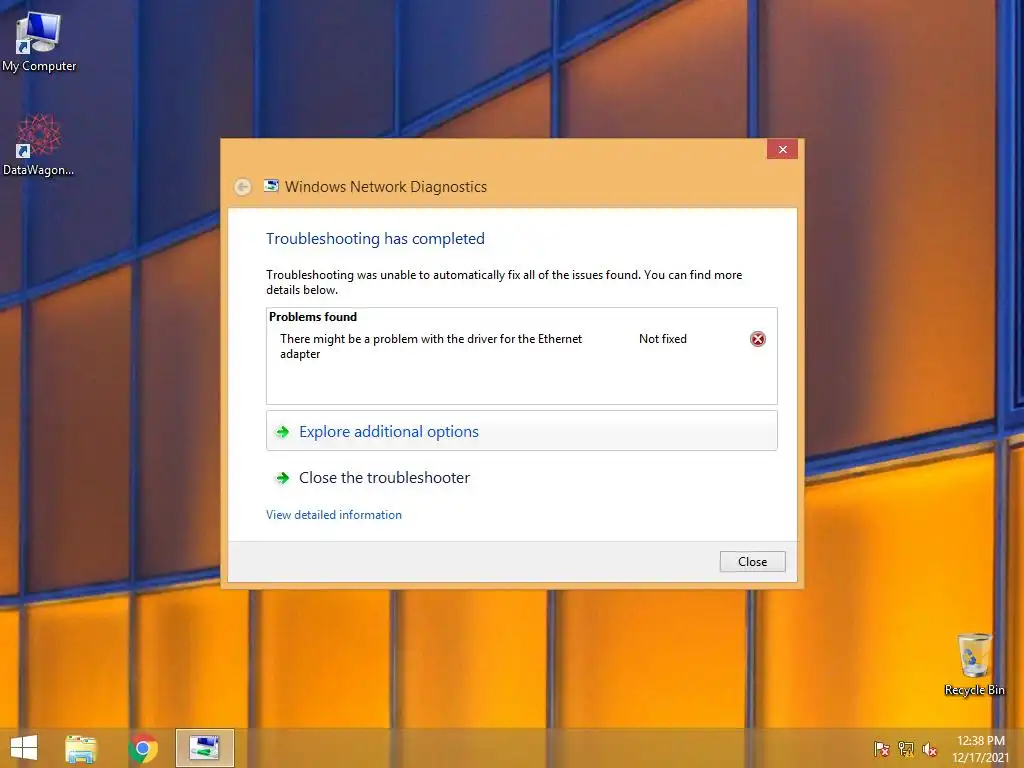Viewport: 1024px width, 768px height.
Task: Click the green arrow beside Explore additional options
Action: coord(282,432)
